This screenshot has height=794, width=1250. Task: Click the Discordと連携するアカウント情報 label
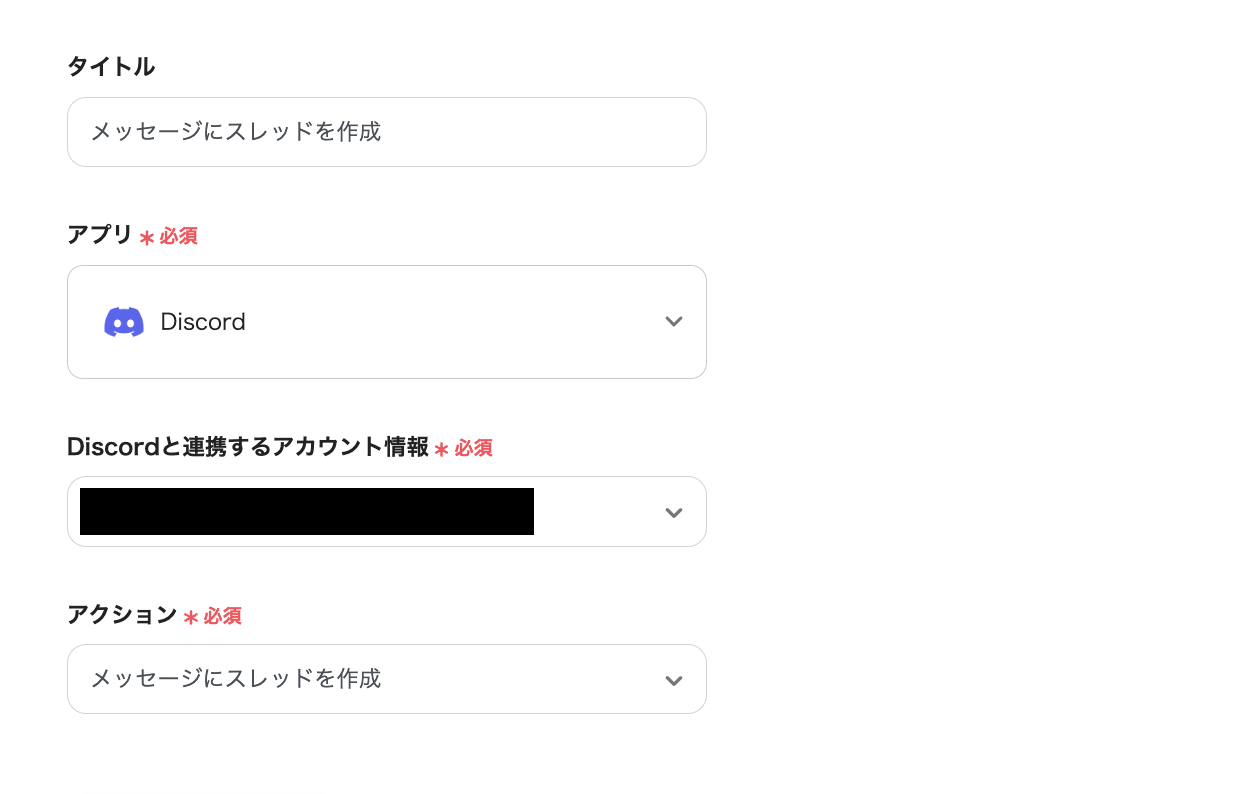click(247, 447)
